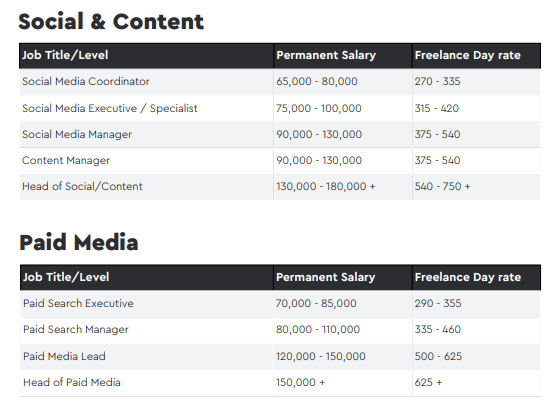Click the Paid Search Manager job title
The height and width of the screenshot is (418, 555).
(x=76, y=330)
